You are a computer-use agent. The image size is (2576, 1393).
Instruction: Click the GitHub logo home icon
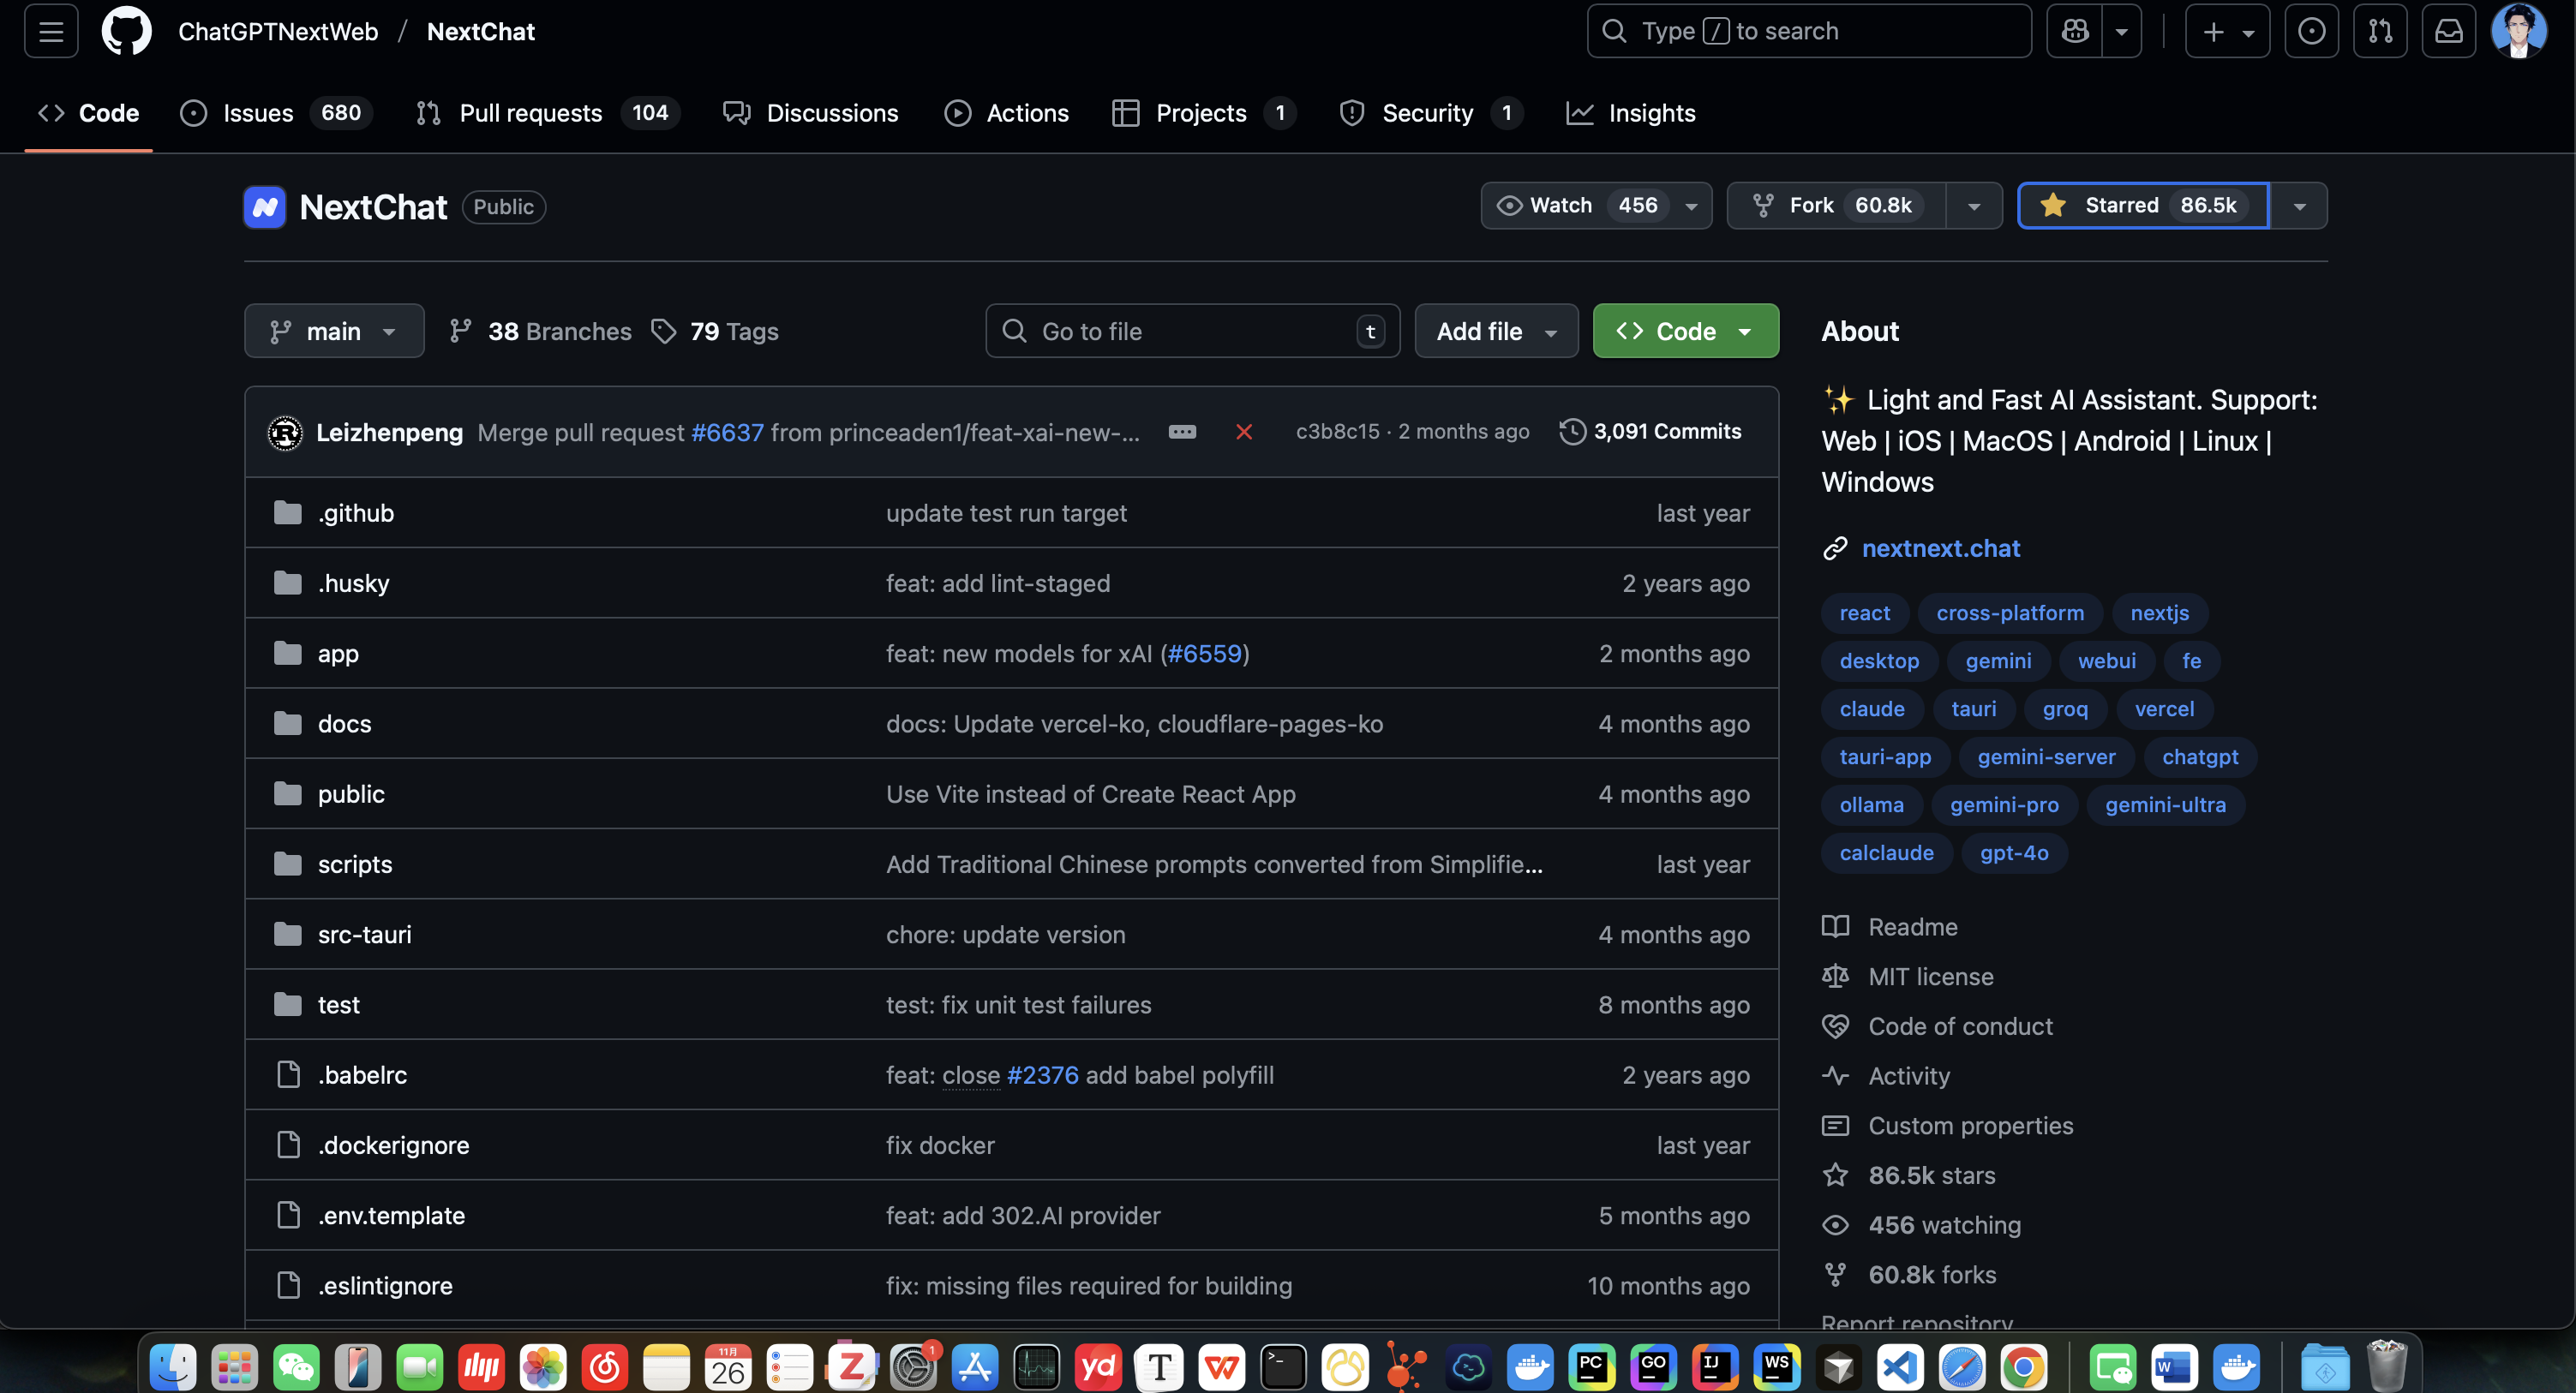126,31
